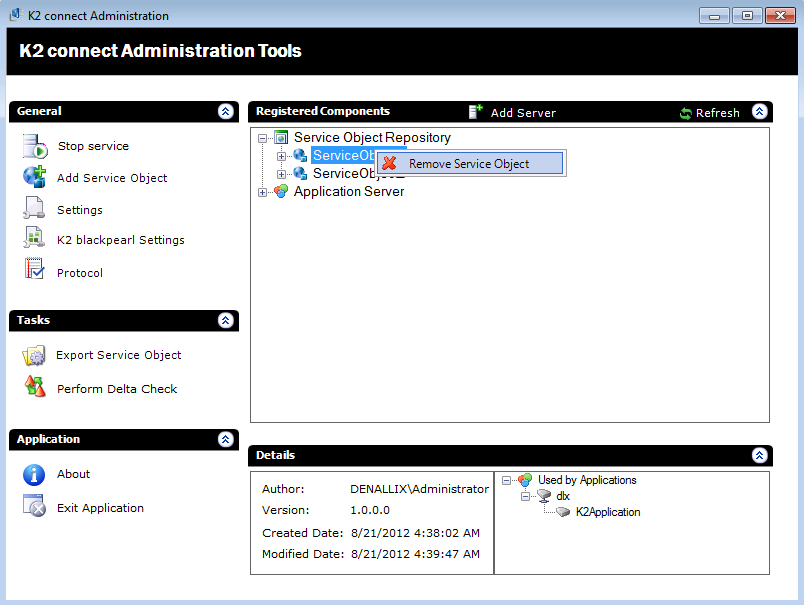The image size is (804, 605).
Task: Collapse the General panel
Action: (226, 112)
